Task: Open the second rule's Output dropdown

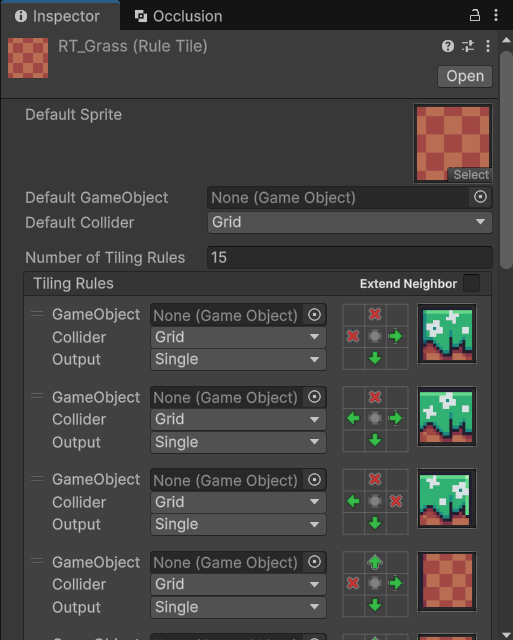Action: click(x=238, y=442)
